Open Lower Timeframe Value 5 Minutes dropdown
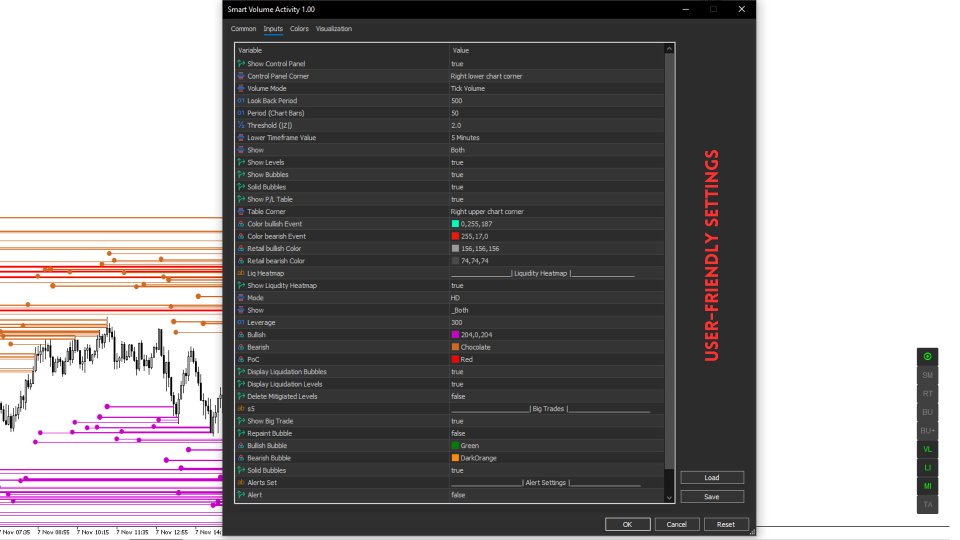The width and height of the screenshot is (960, 540). click(x=556, y=138)
